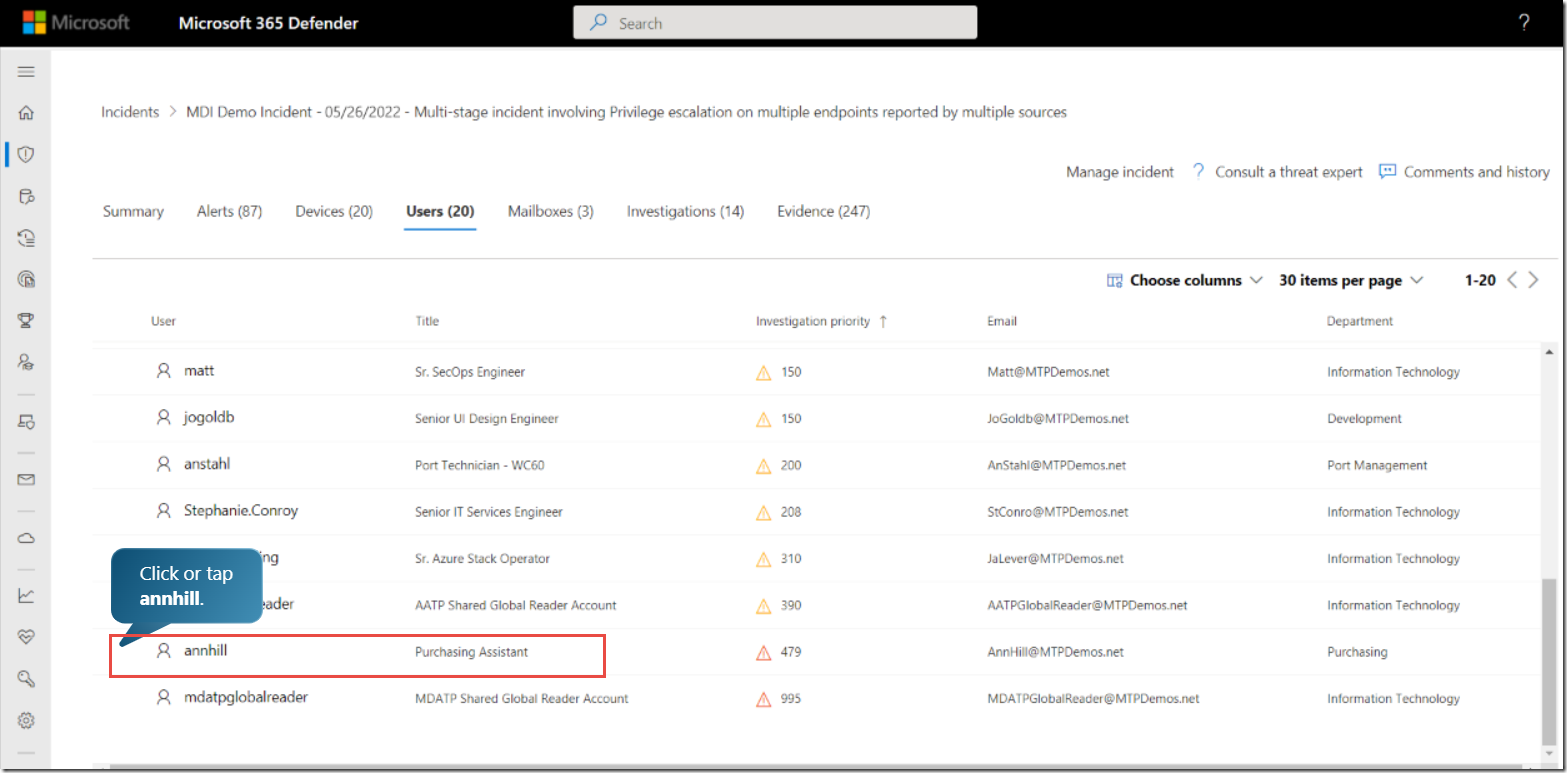Image resolution: width=1567 pixels, height=773 pixels.
Task: Open user anstahl
Action: coord(207,464)
